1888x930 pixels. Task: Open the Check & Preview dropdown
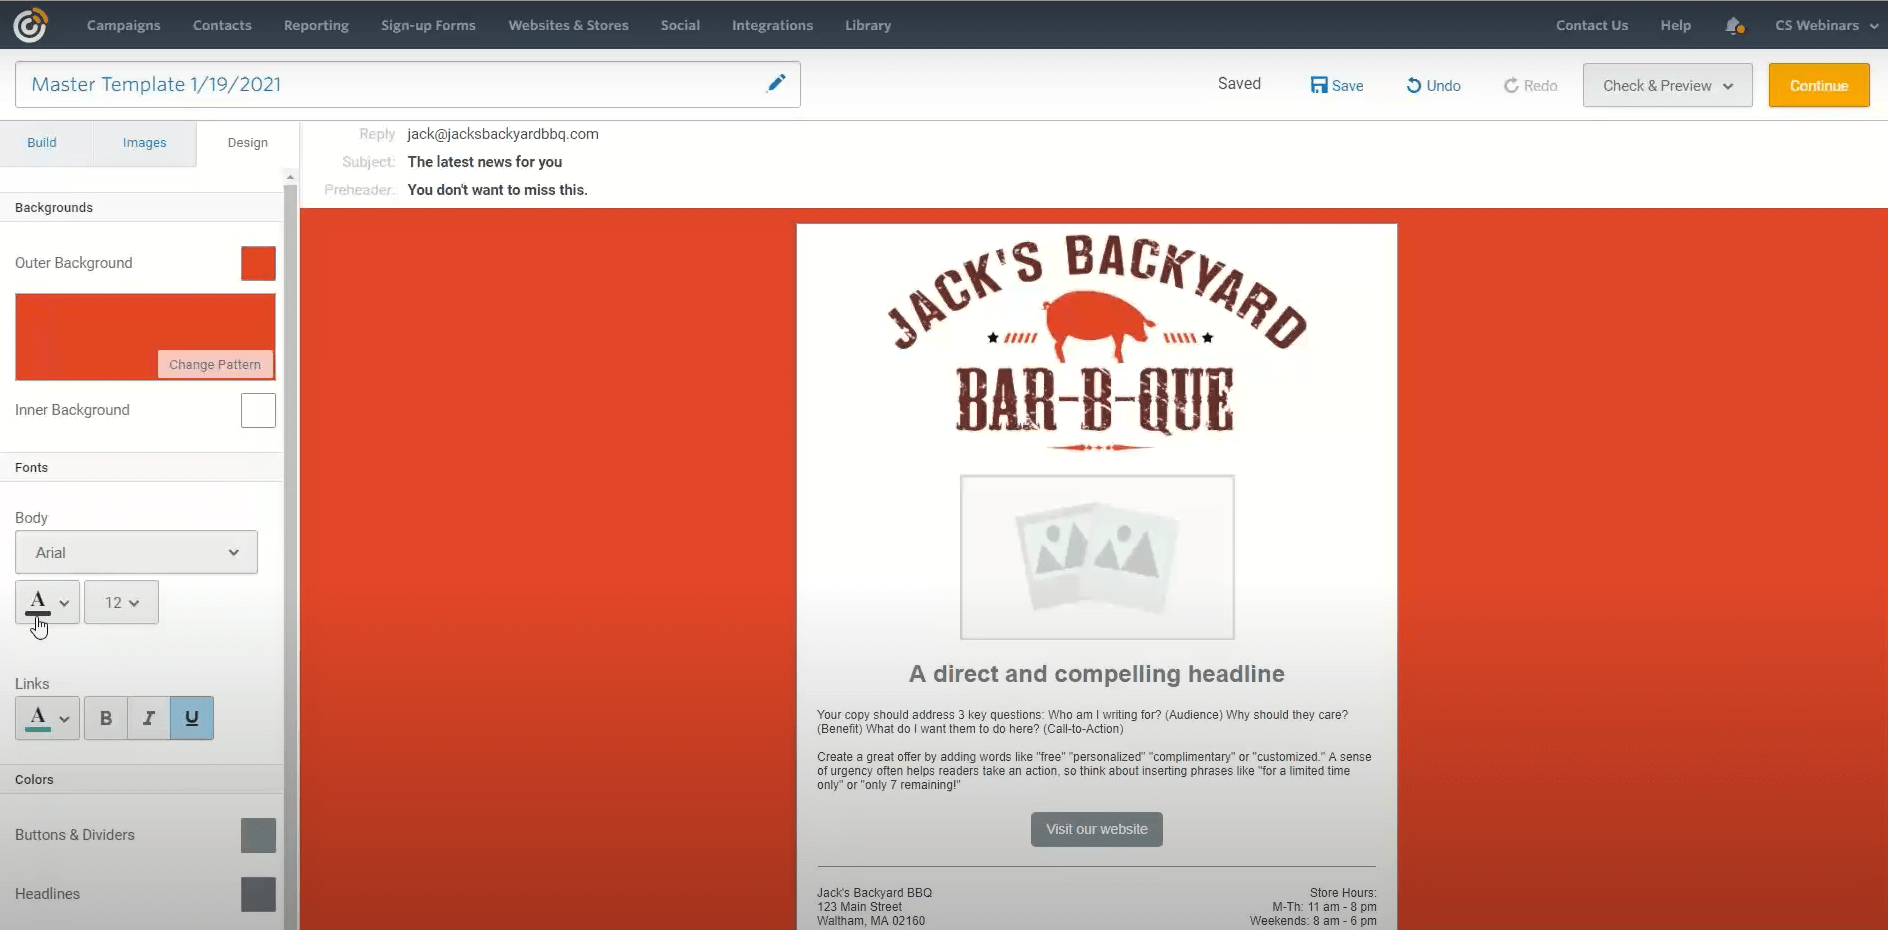tap(1667, 86)
